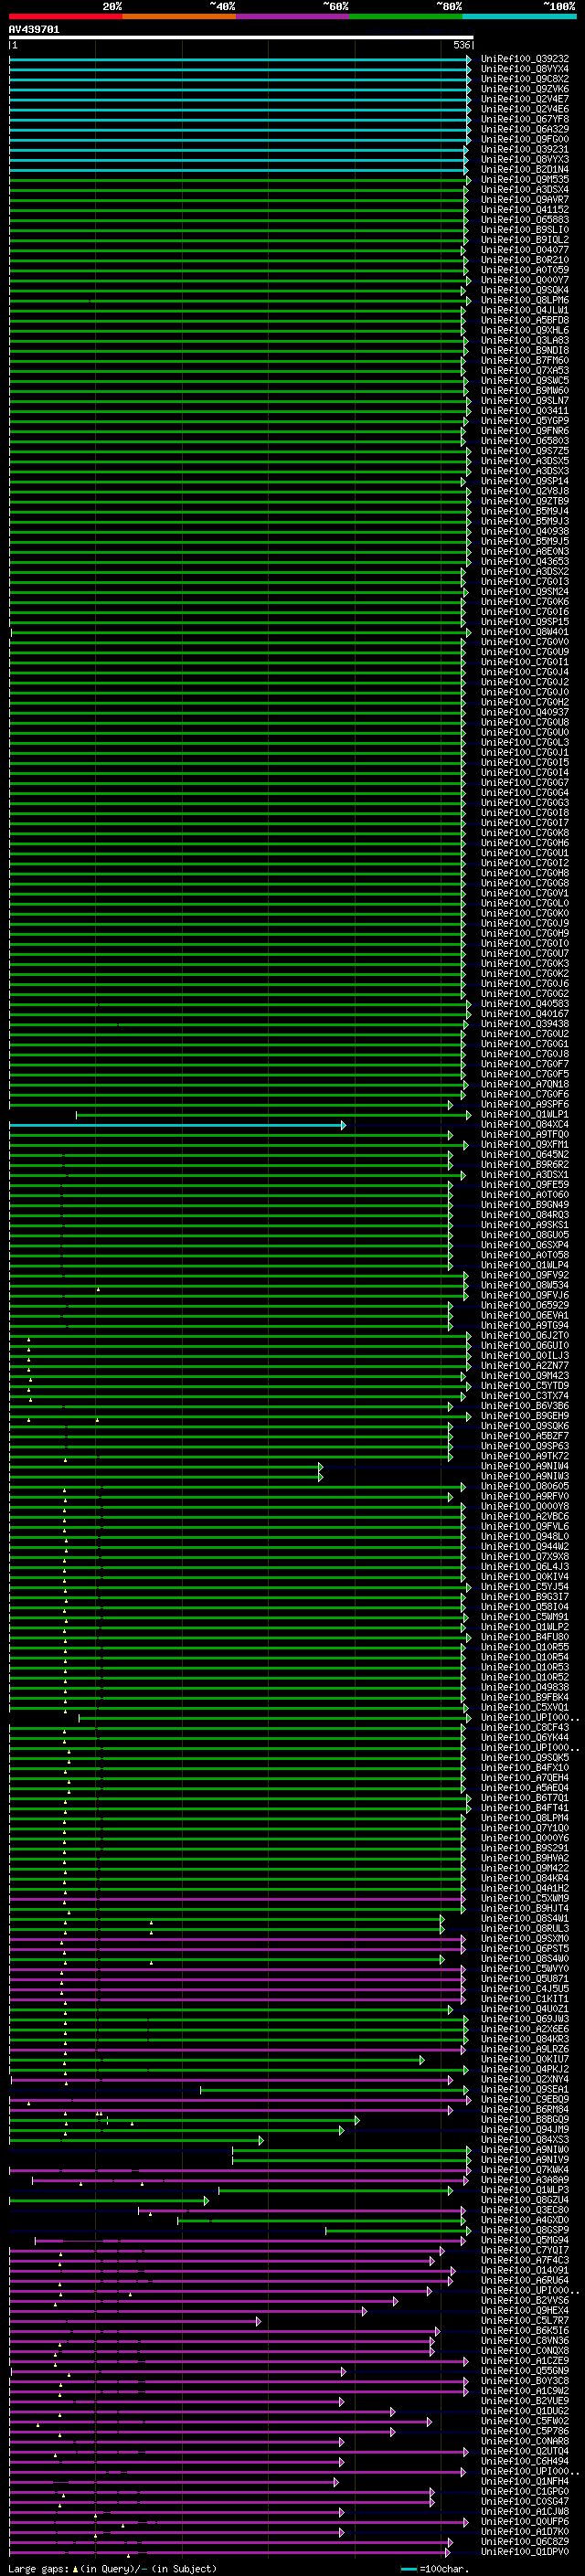Click the red 20% identity legend segment
Screen dimensions: 585x2576
pos(65,16)
